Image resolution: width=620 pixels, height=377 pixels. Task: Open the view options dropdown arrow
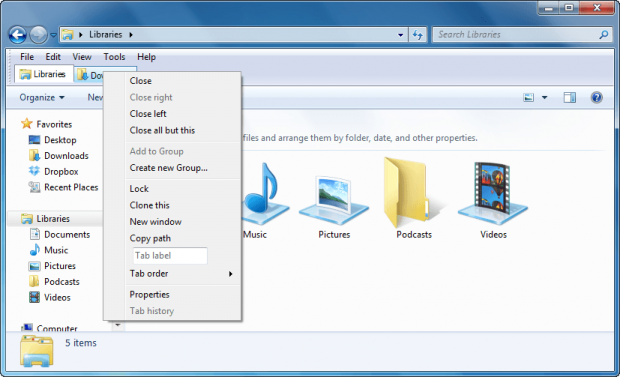click(x=544, y=97)
